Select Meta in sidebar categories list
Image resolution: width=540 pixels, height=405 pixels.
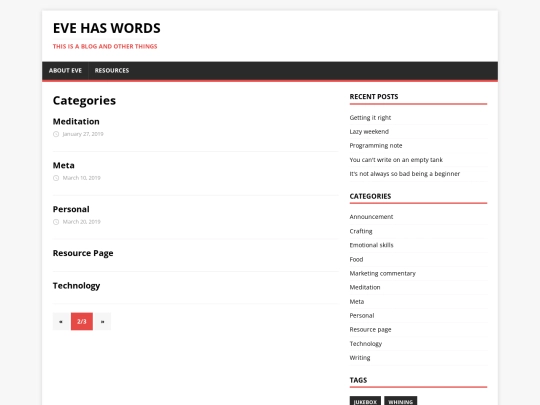[357, 302]
